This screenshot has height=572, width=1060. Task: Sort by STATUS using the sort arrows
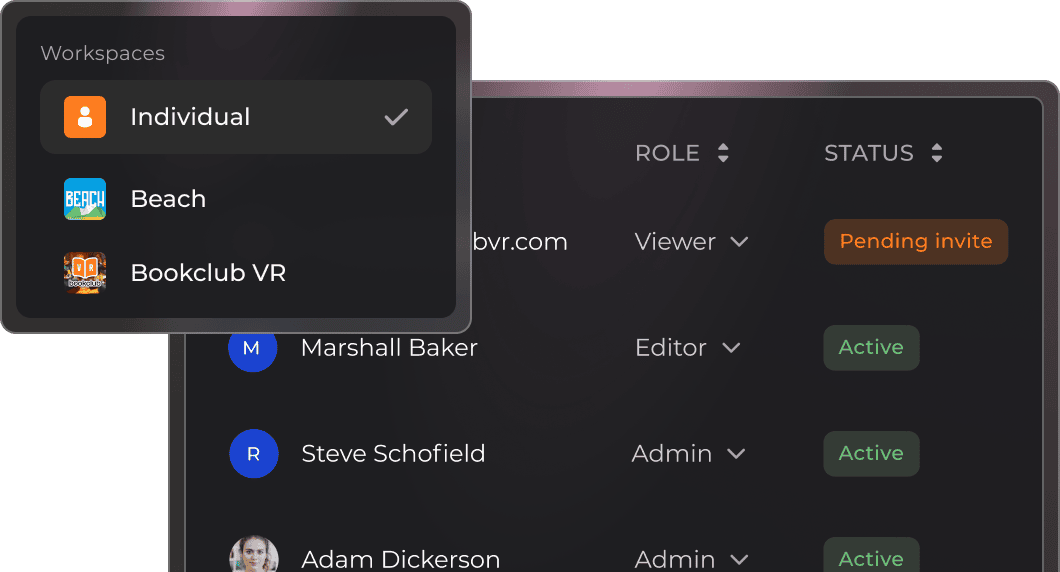pyautogui.click(x=936, y=153)
